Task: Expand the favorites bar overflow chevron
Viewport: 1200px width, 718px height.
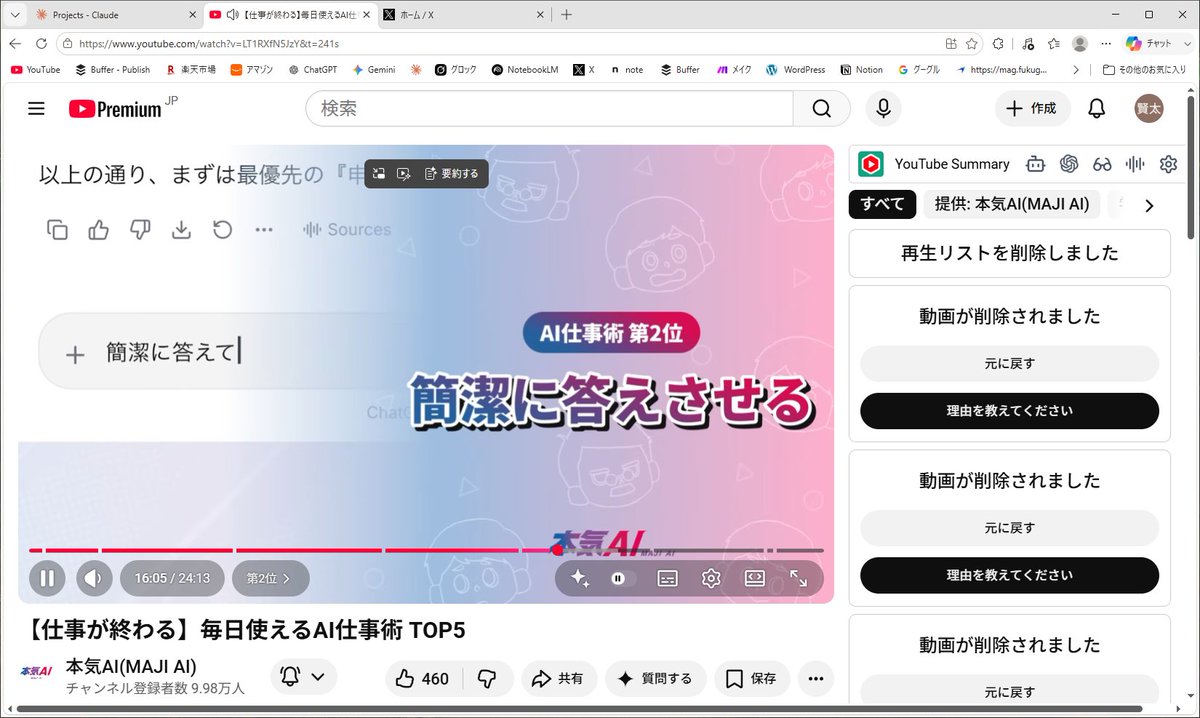Action: click(x=1075, y=70)
